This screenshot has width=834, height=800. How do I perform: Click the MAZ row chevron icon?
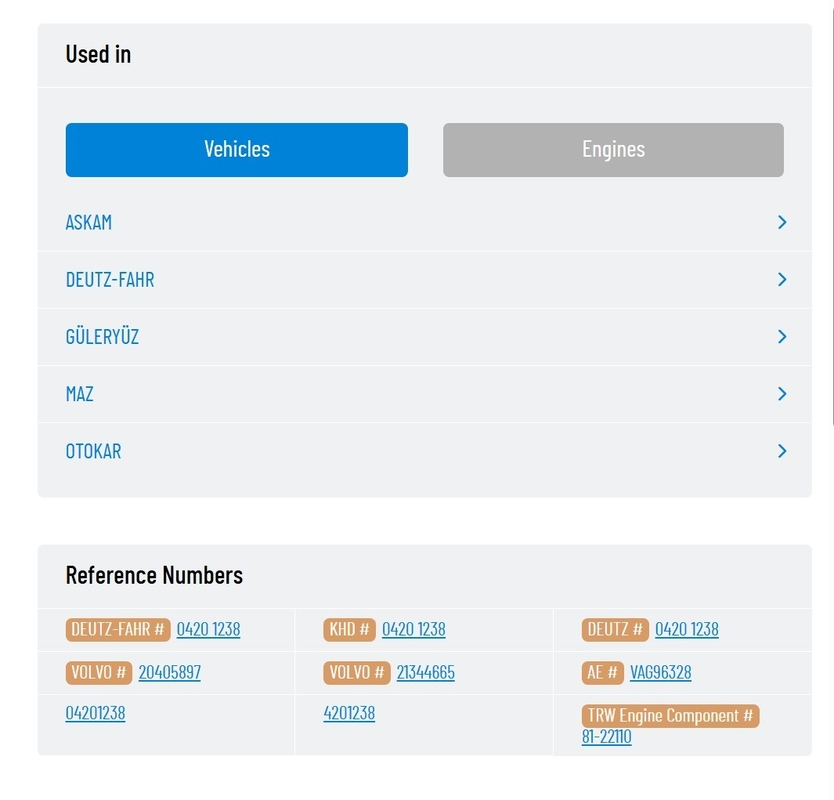pyautogui.click(x=782, y=394)
